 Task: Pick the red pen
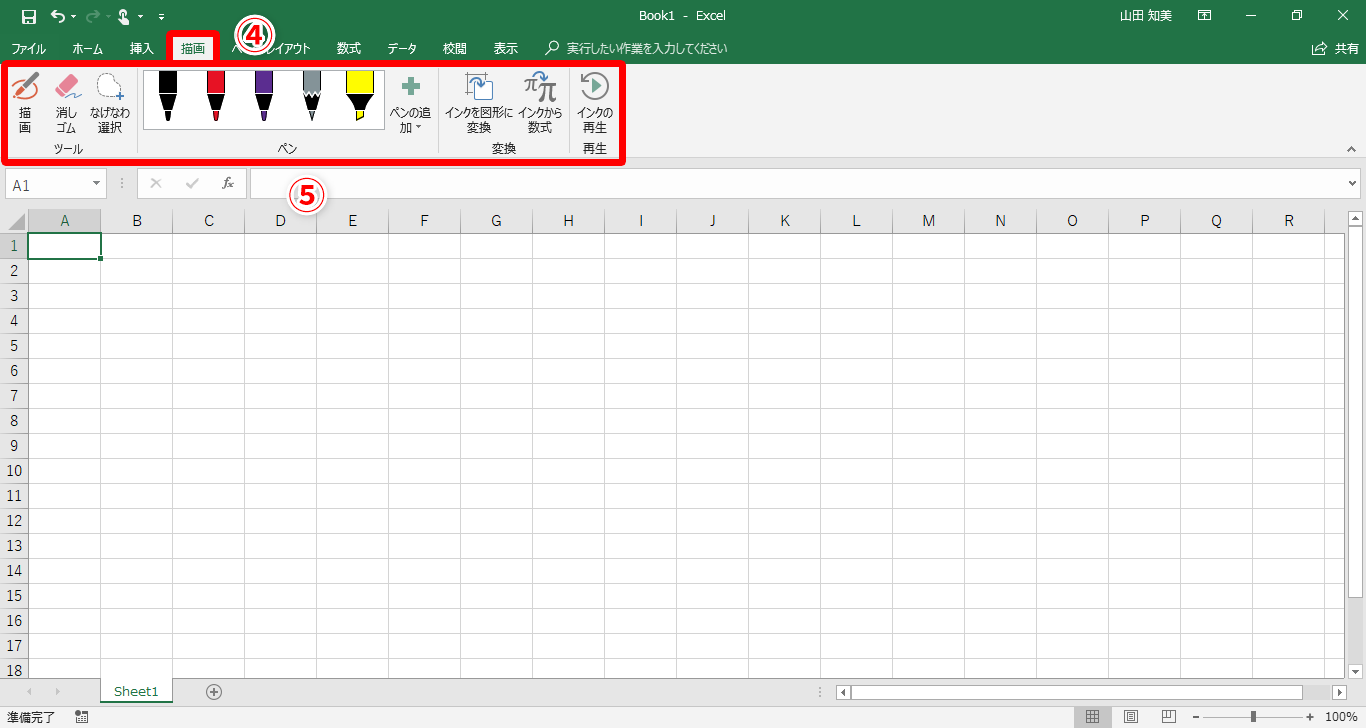[216, 98]
